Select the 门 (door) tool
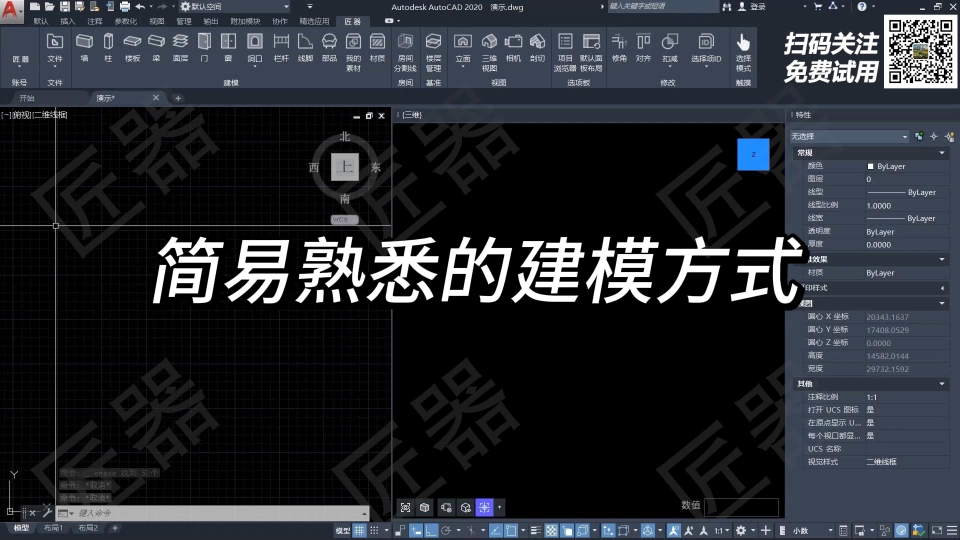The width and height of the screenshot is (960, 540). 204,48
